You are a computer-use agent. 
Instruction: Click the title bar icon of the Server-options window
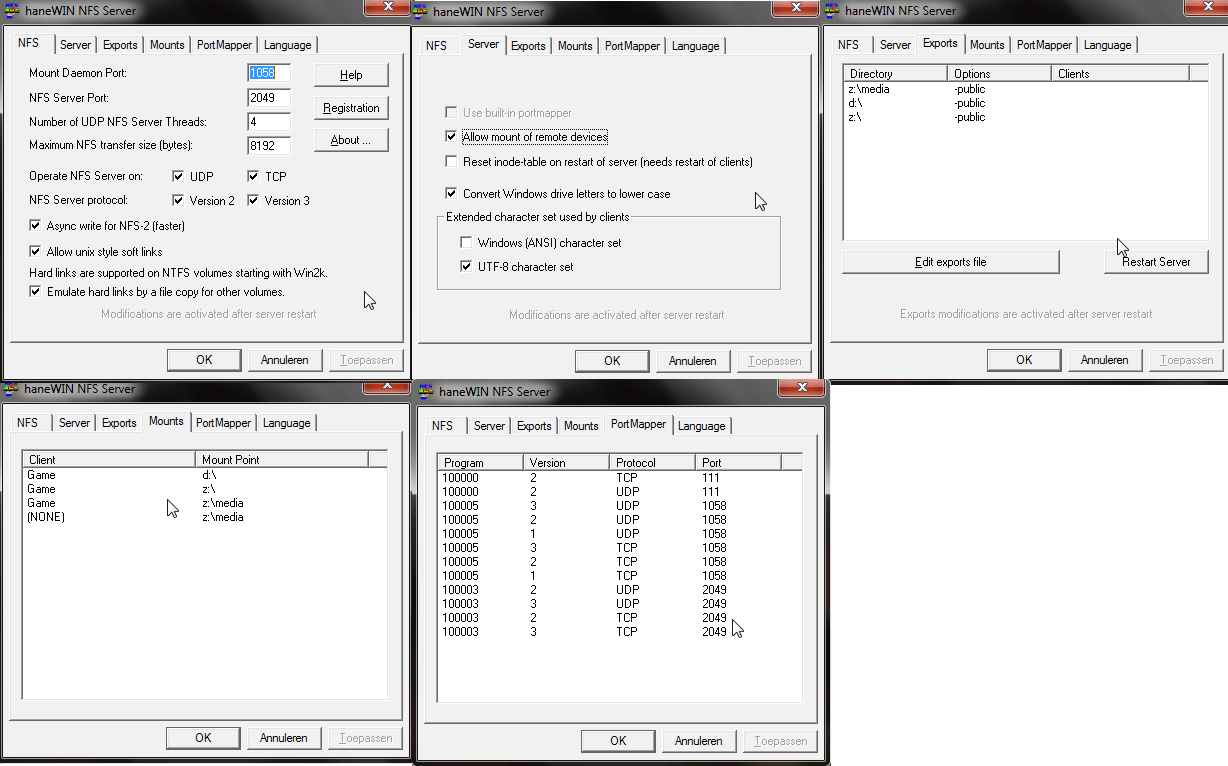[x=419, y=11]
